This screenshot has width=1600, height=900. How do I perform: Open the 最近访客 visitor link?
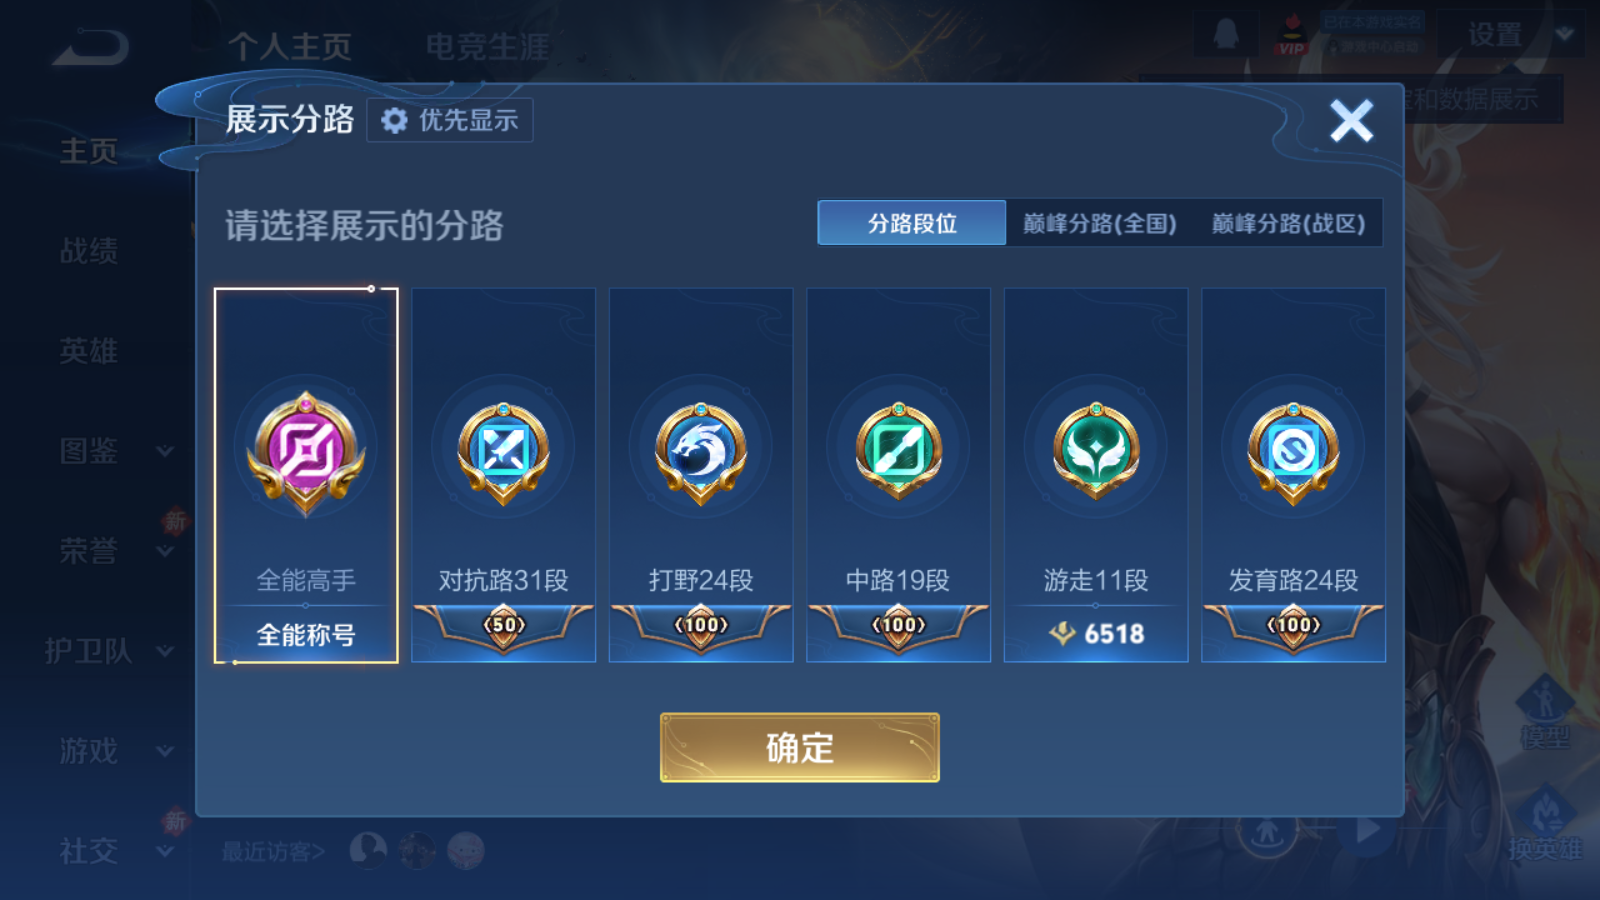273,852
